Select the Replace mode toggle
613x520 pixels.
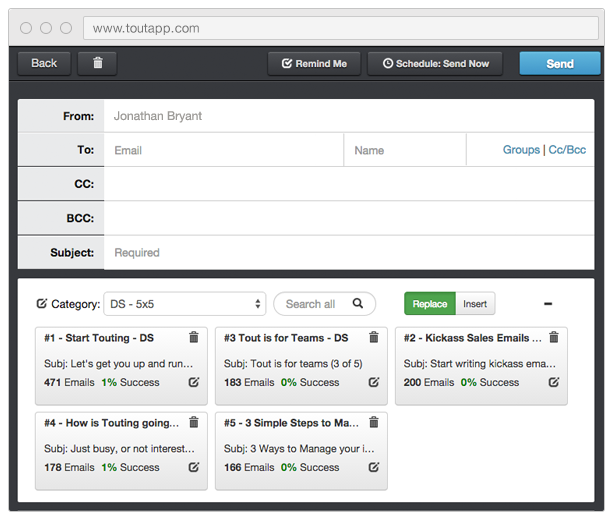coord(430,304)
